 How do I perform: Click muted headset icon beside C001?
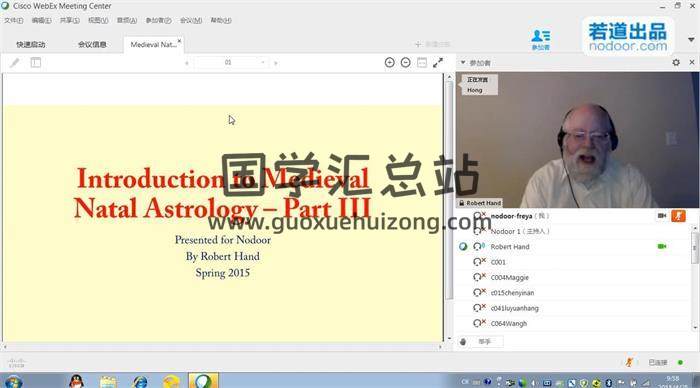(479, 262)
